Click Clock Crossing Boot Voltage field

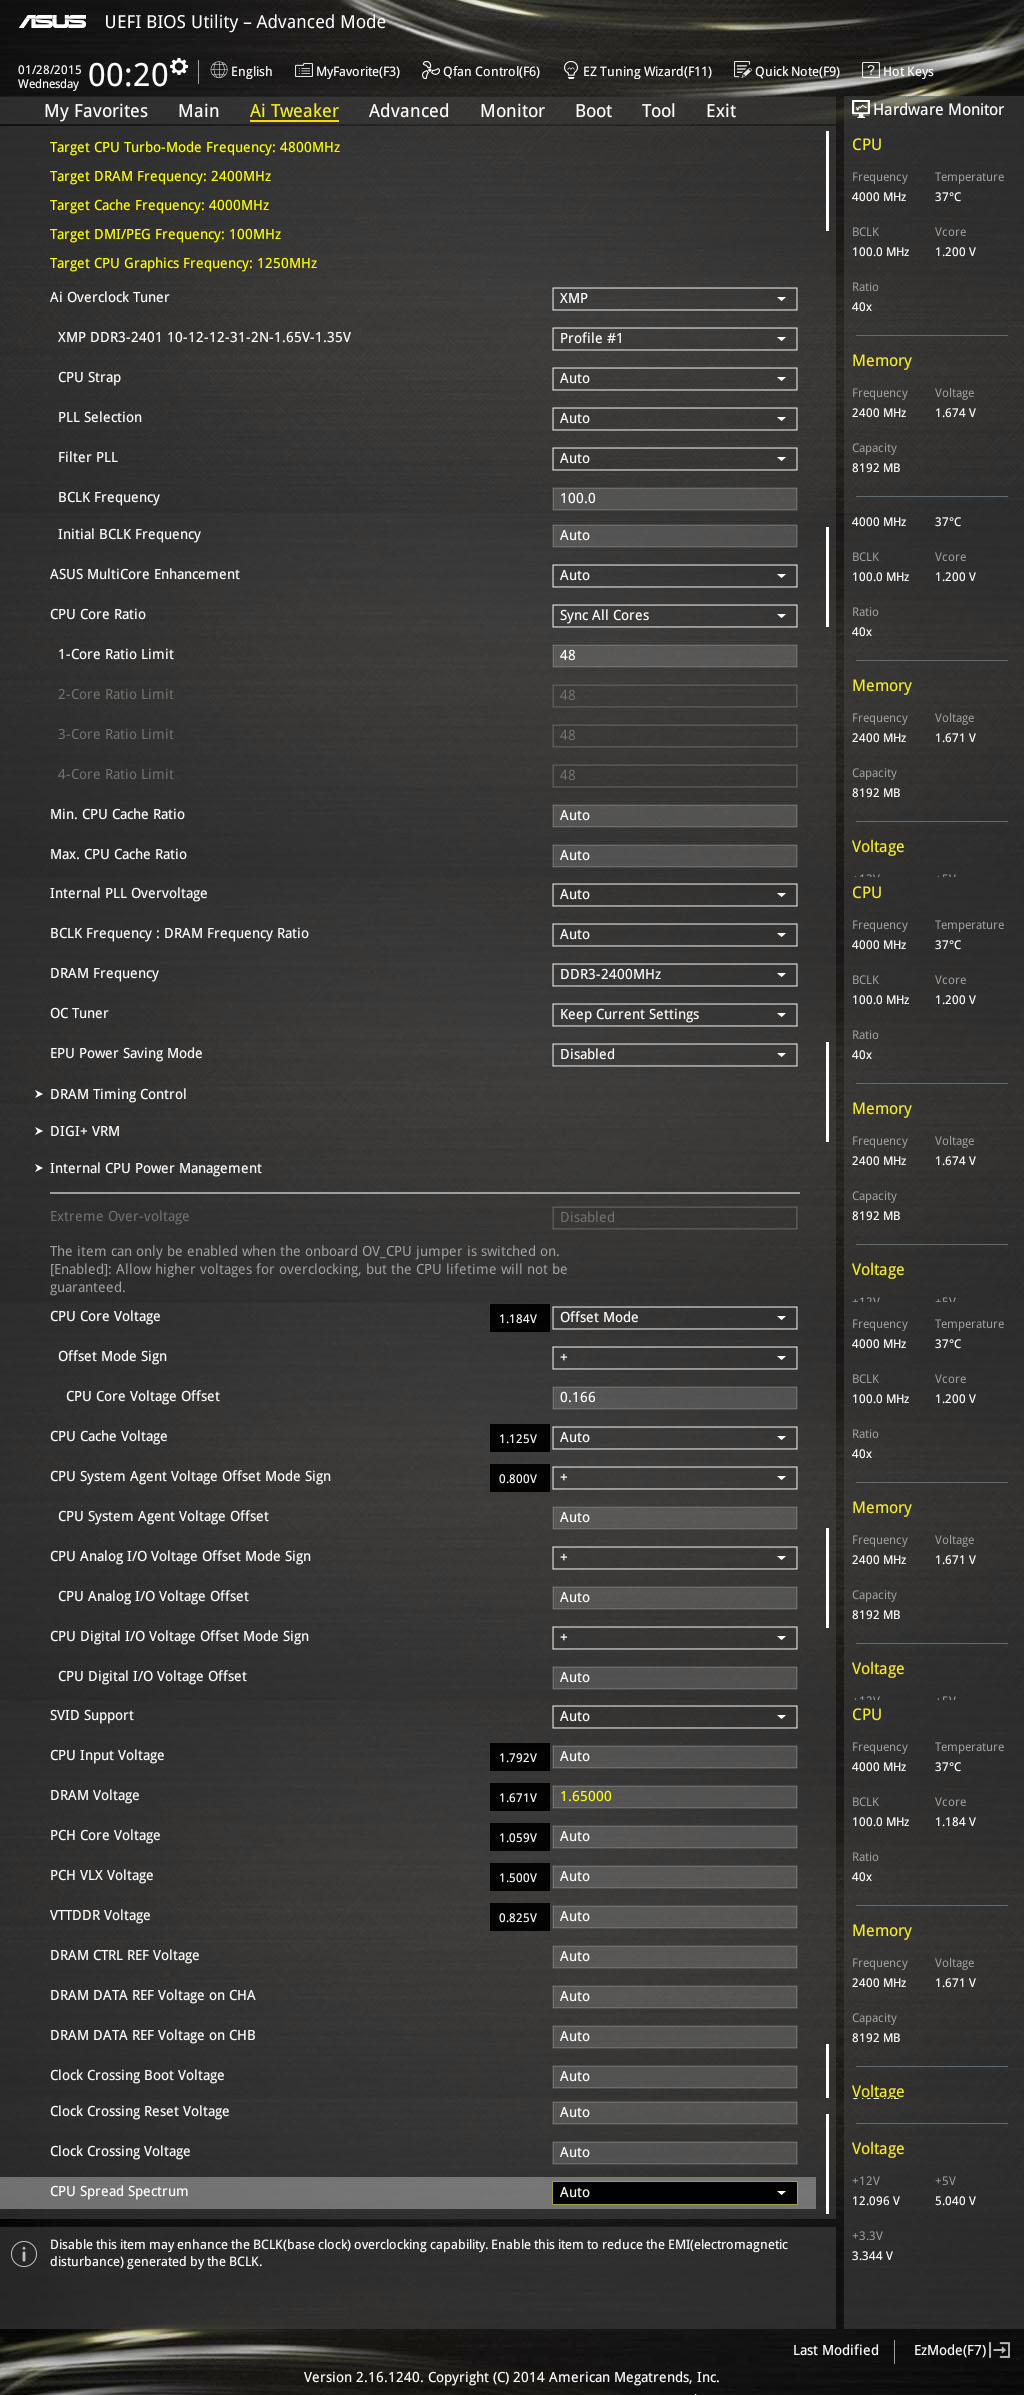coord(675,2077)
